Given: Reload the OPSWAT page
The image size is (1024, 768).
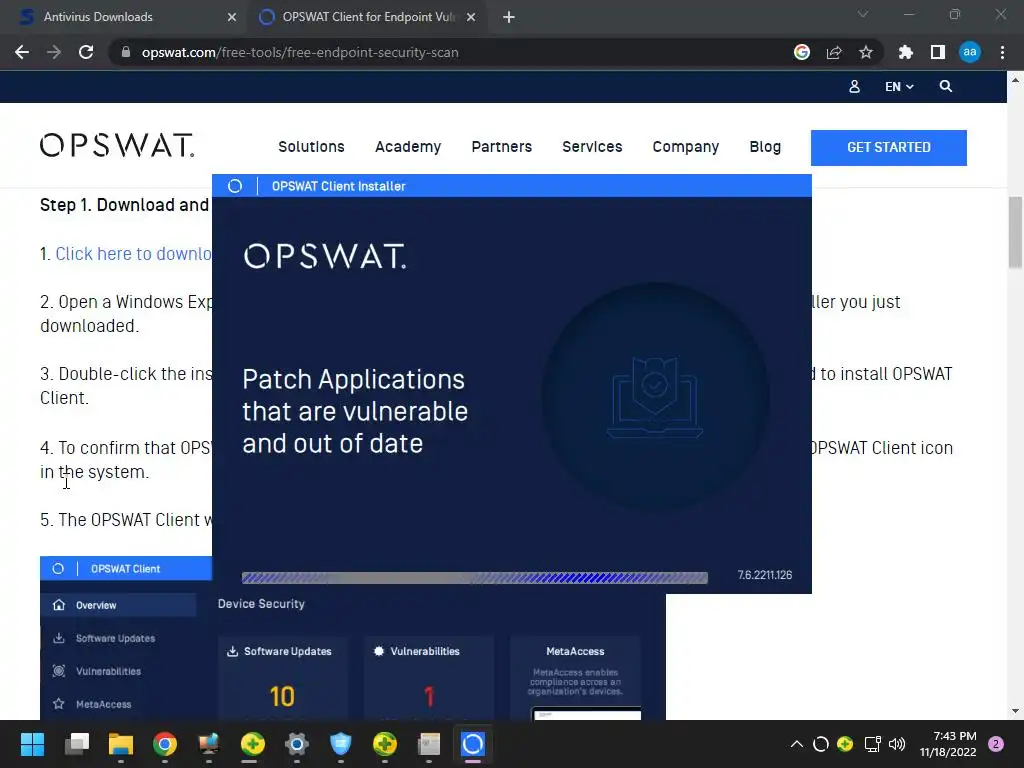Looking at the screenshot, I should [x=86, y=52].
